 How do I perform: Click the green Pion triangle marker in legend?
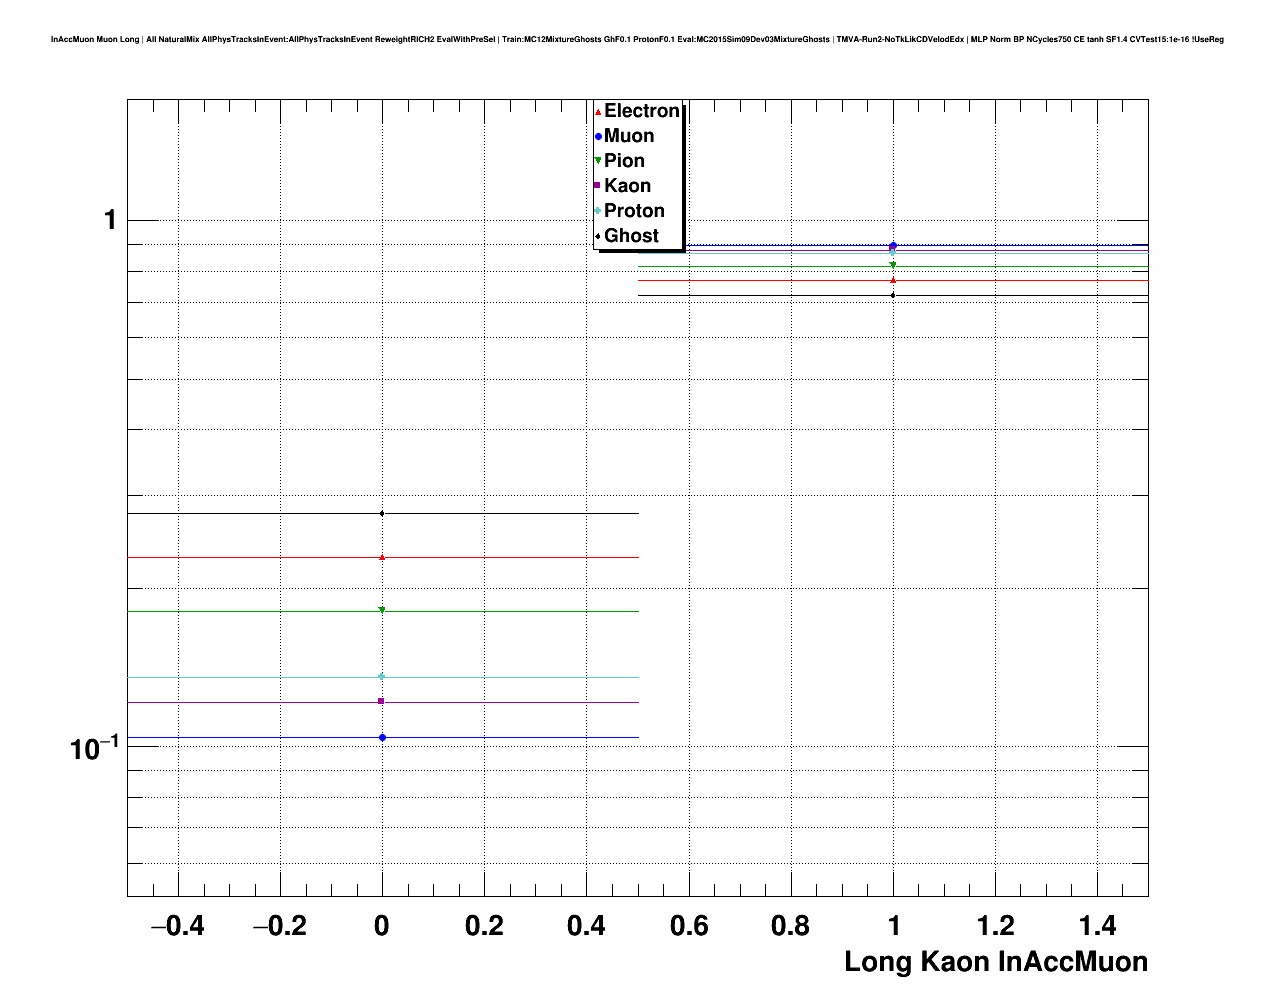click(x=598, y=161)
